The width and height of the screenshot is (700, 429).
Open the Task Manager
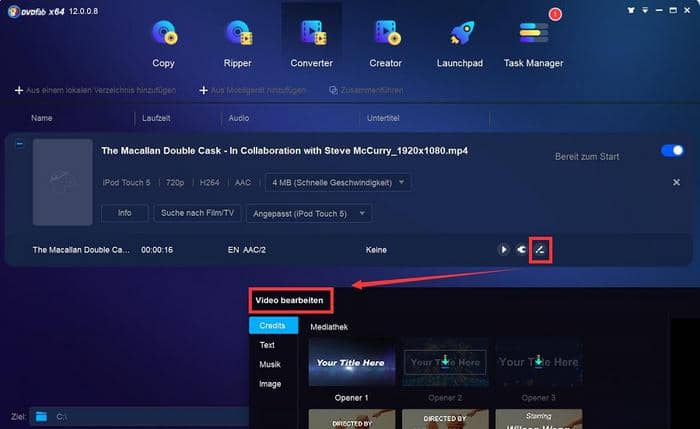point(533,43)
